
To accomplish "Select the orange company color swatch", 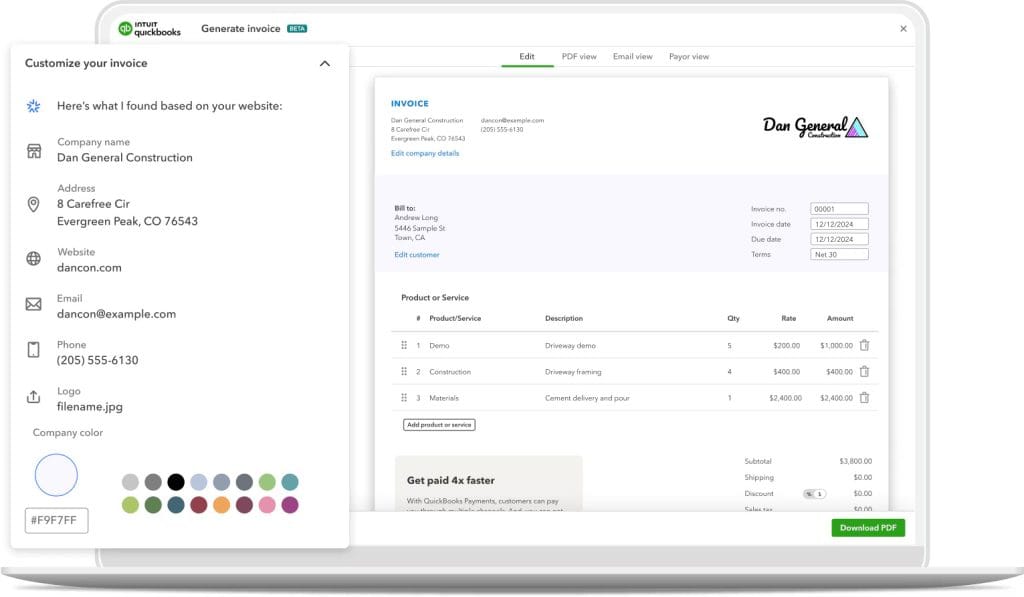I will [221, 505].
